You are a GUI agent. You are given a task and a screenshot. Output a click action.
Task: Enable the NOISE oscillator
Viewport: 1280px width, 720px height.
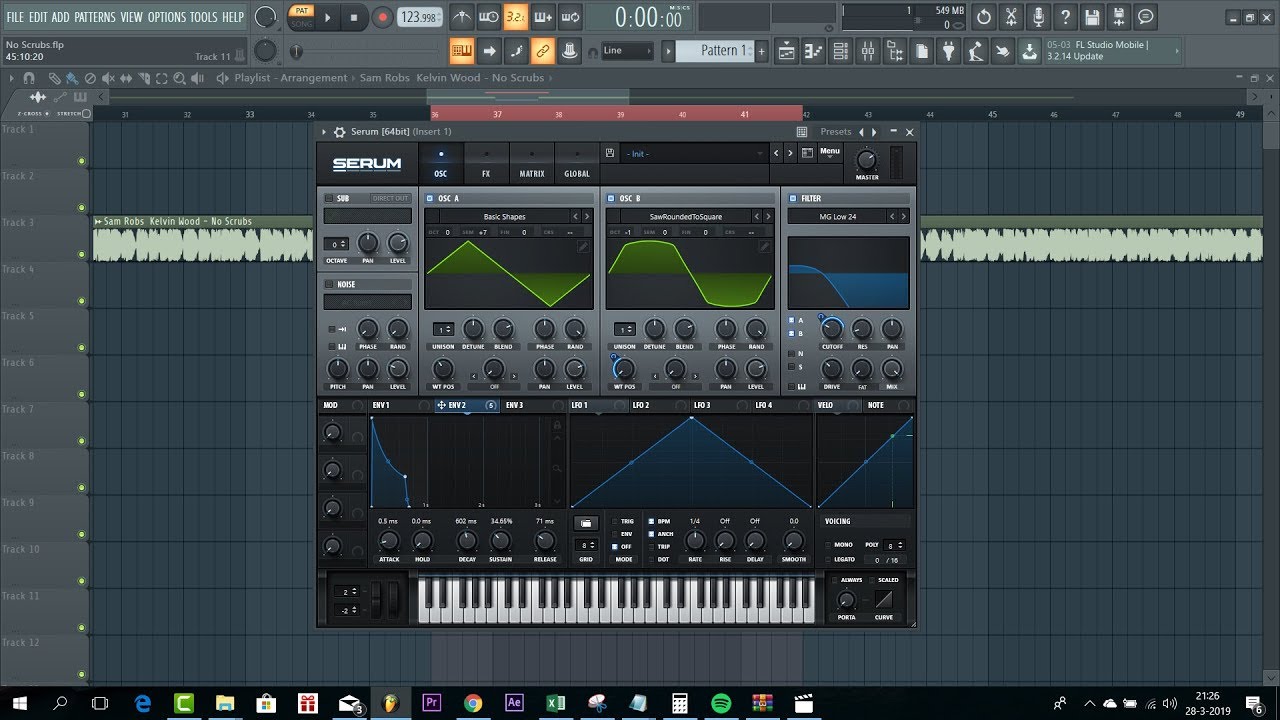tap(329, 284)
